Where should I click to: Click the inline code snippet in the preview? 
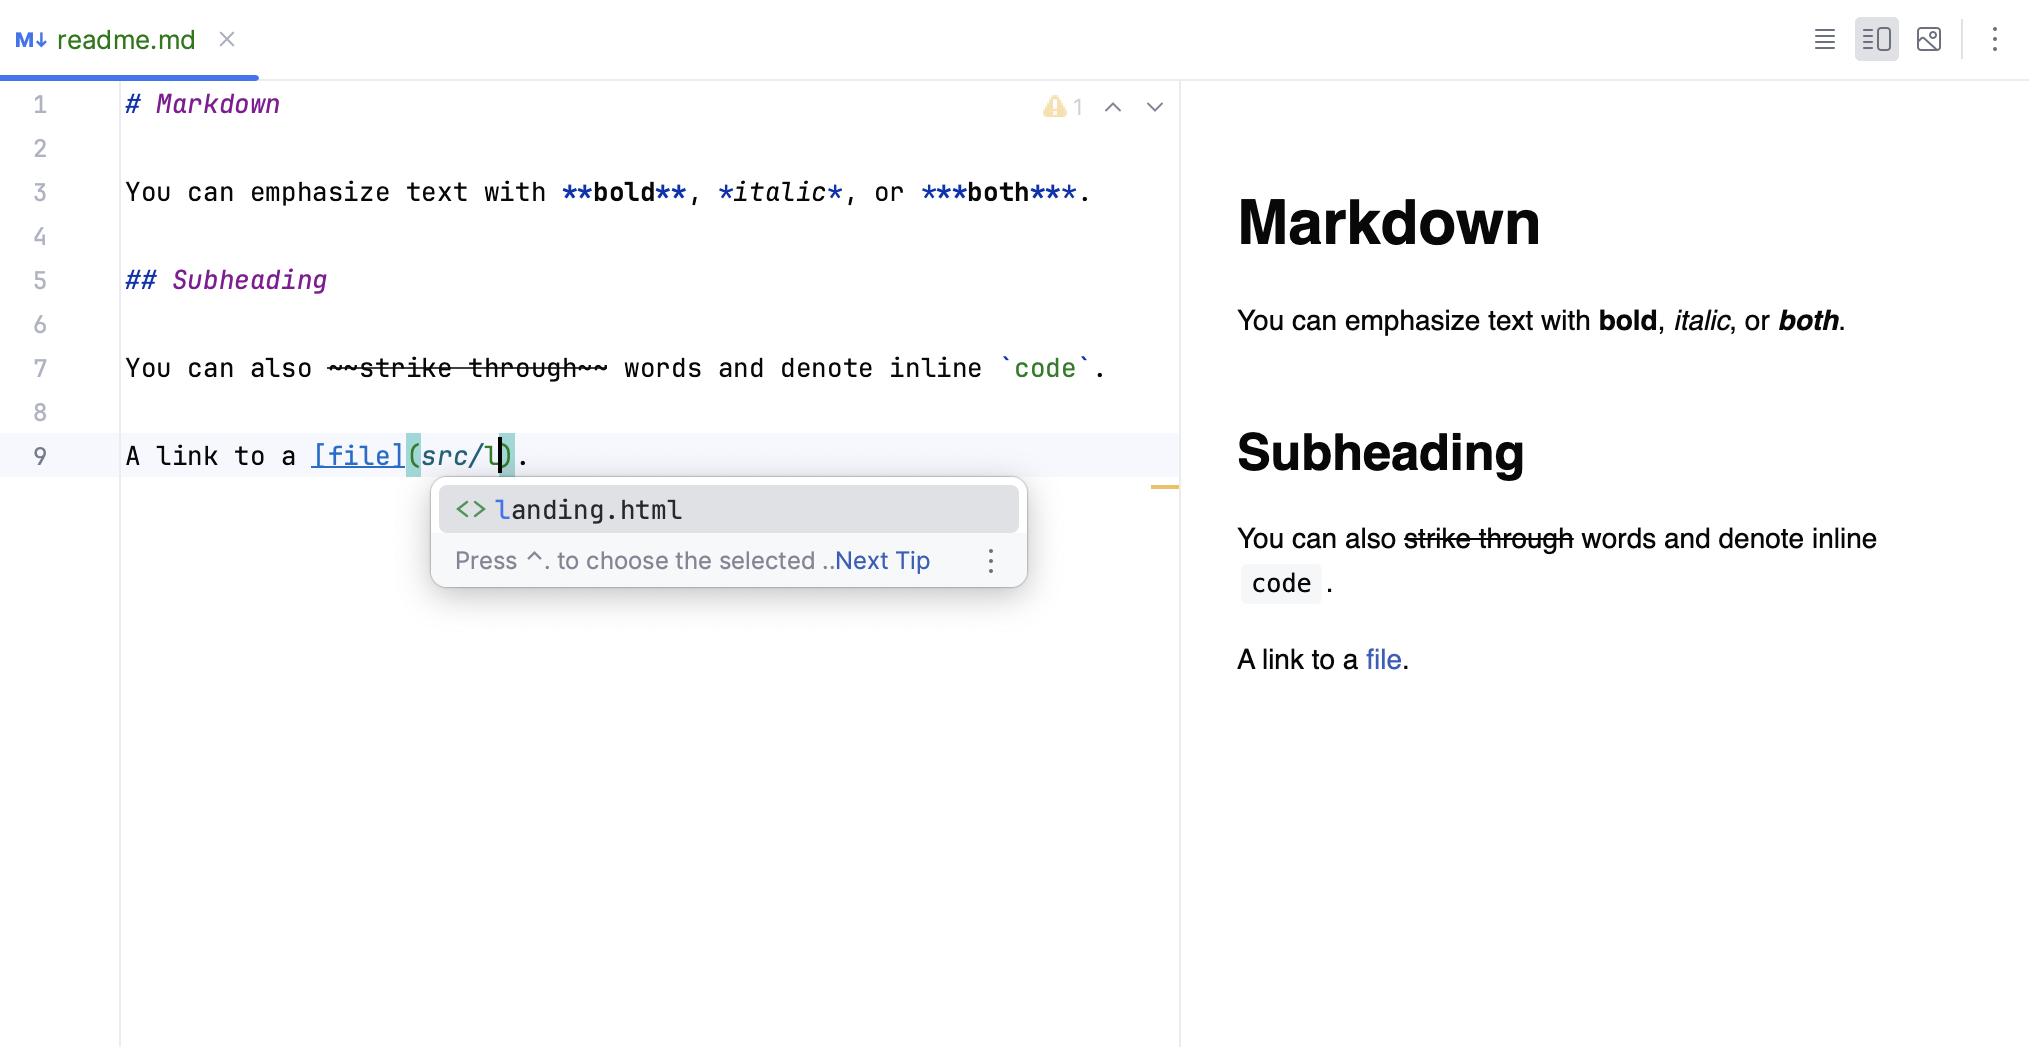click(x=1280, y=583)
